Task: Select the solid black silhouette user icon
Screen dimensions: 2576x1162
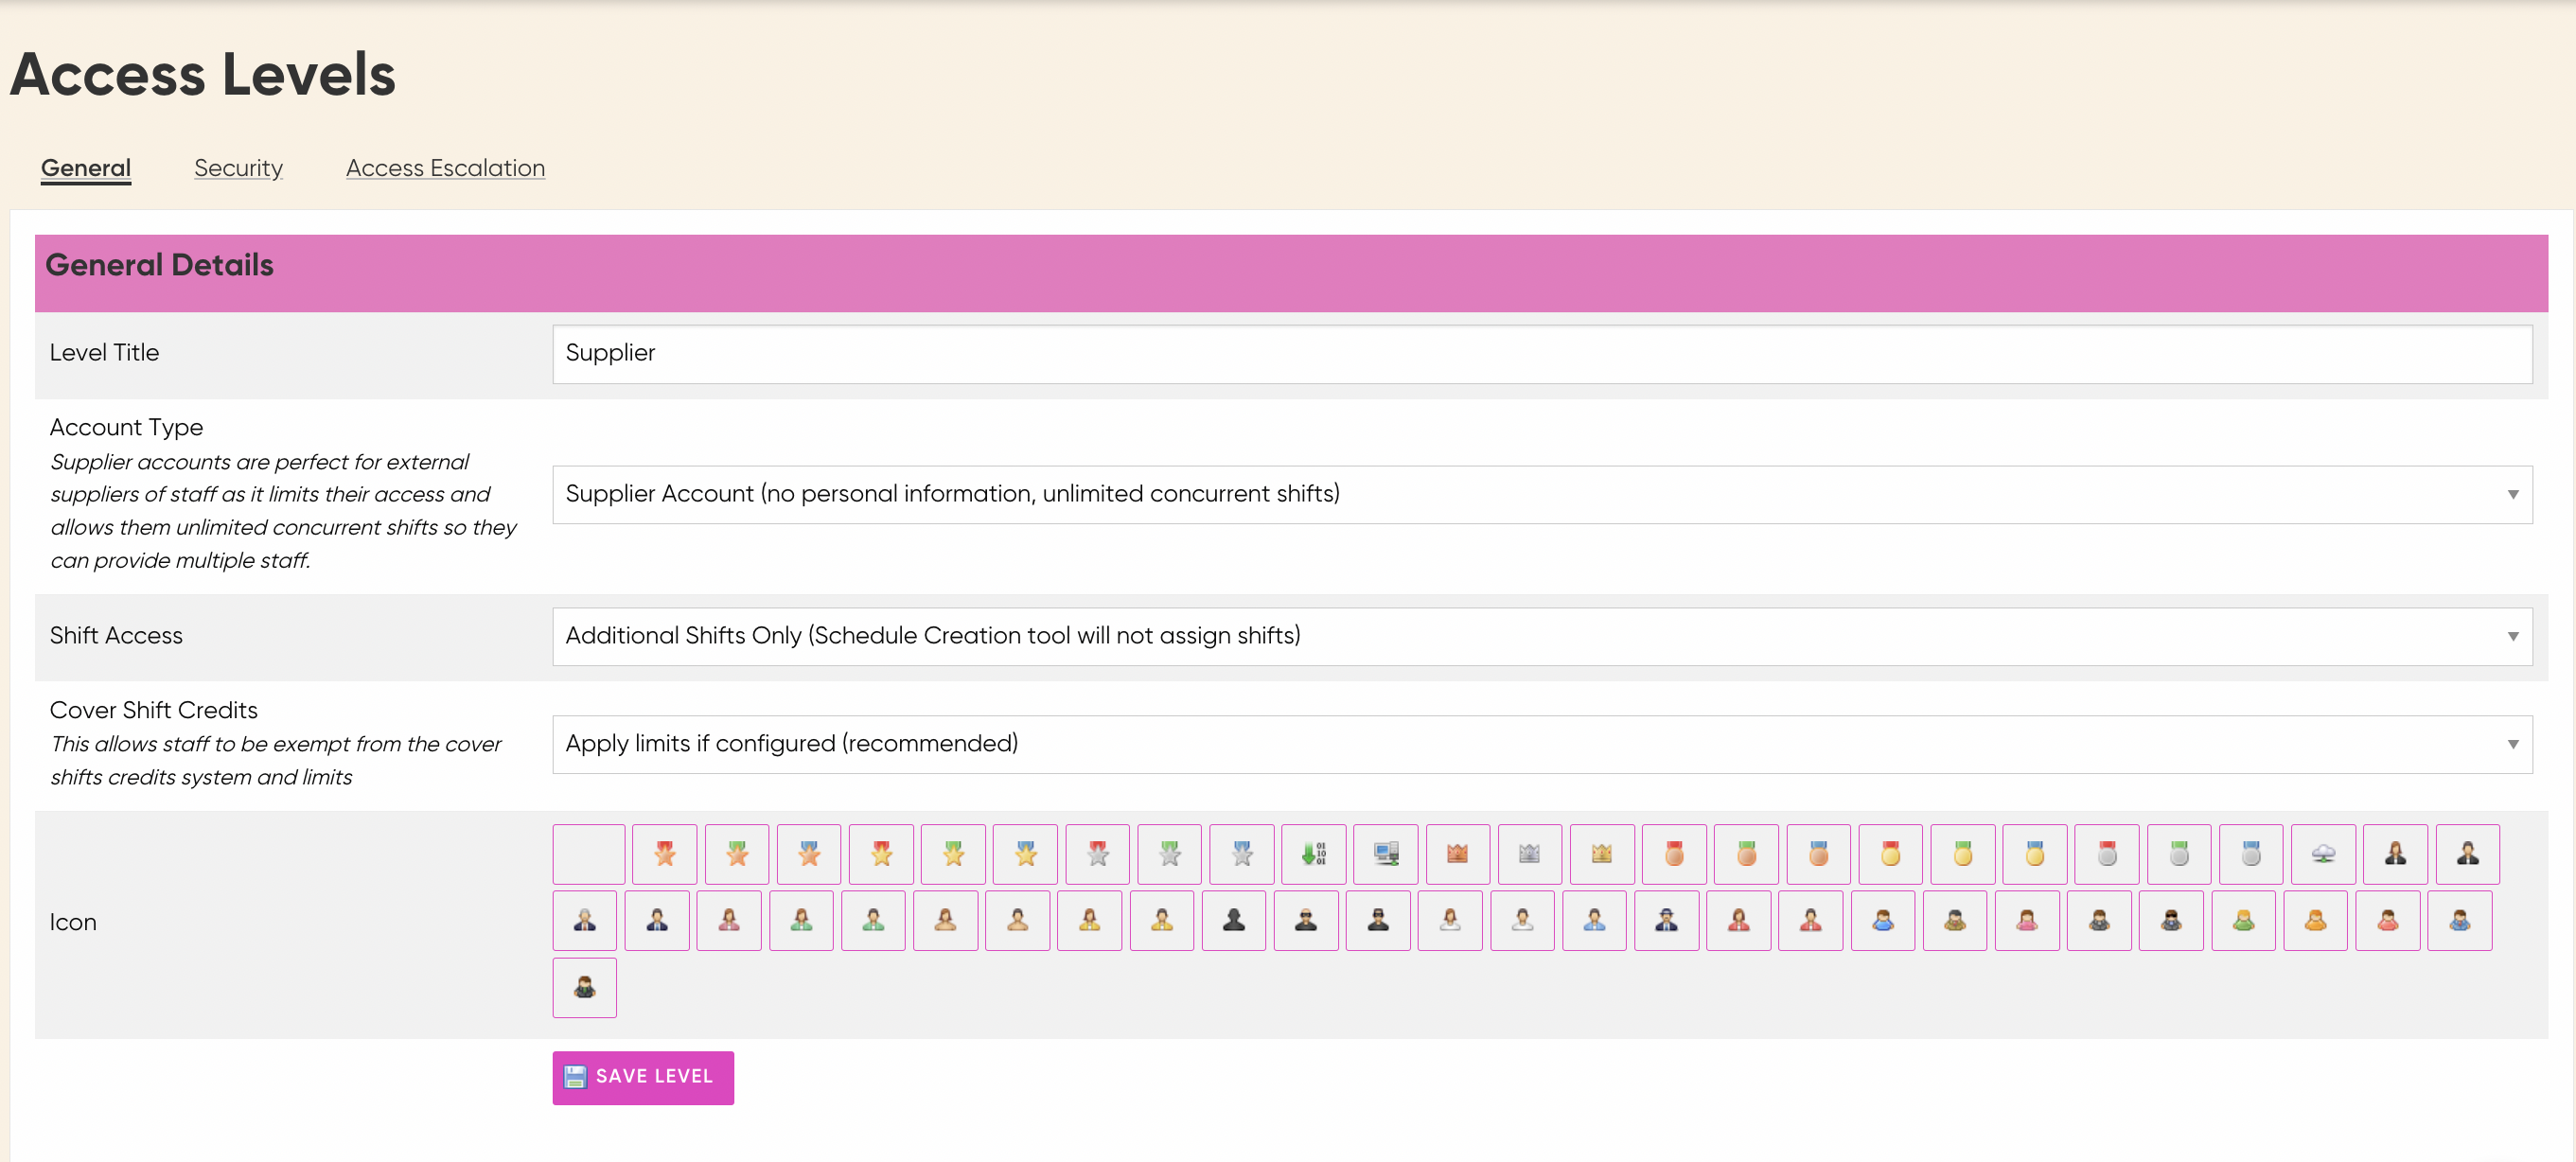Action: pyautogui.click(x=1234, y=921)
